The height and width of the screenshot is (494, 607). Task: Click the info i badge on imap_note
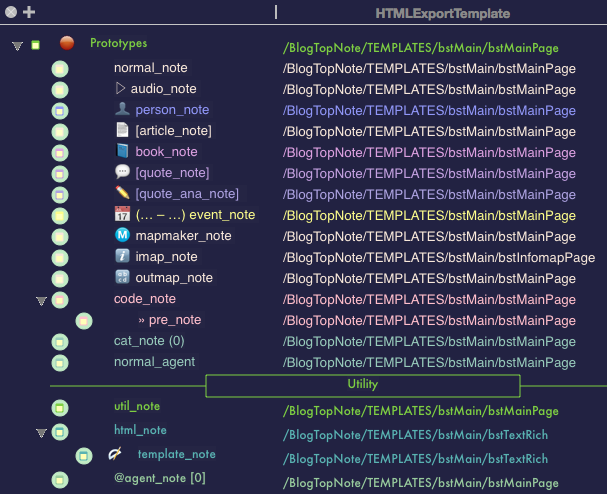pos(122,256)
